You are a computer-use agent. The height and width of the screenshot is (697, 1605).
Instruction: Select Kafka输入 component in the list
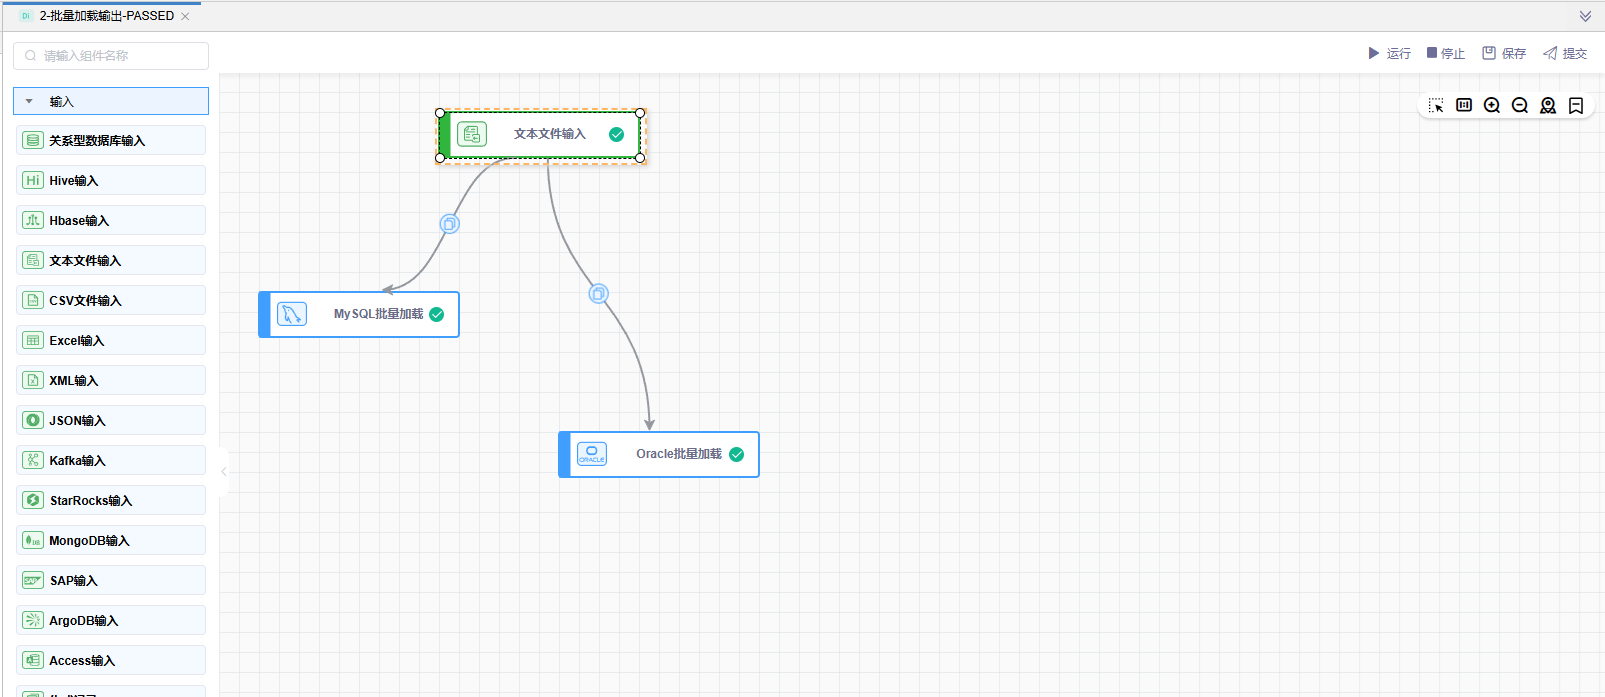(111, 460)
